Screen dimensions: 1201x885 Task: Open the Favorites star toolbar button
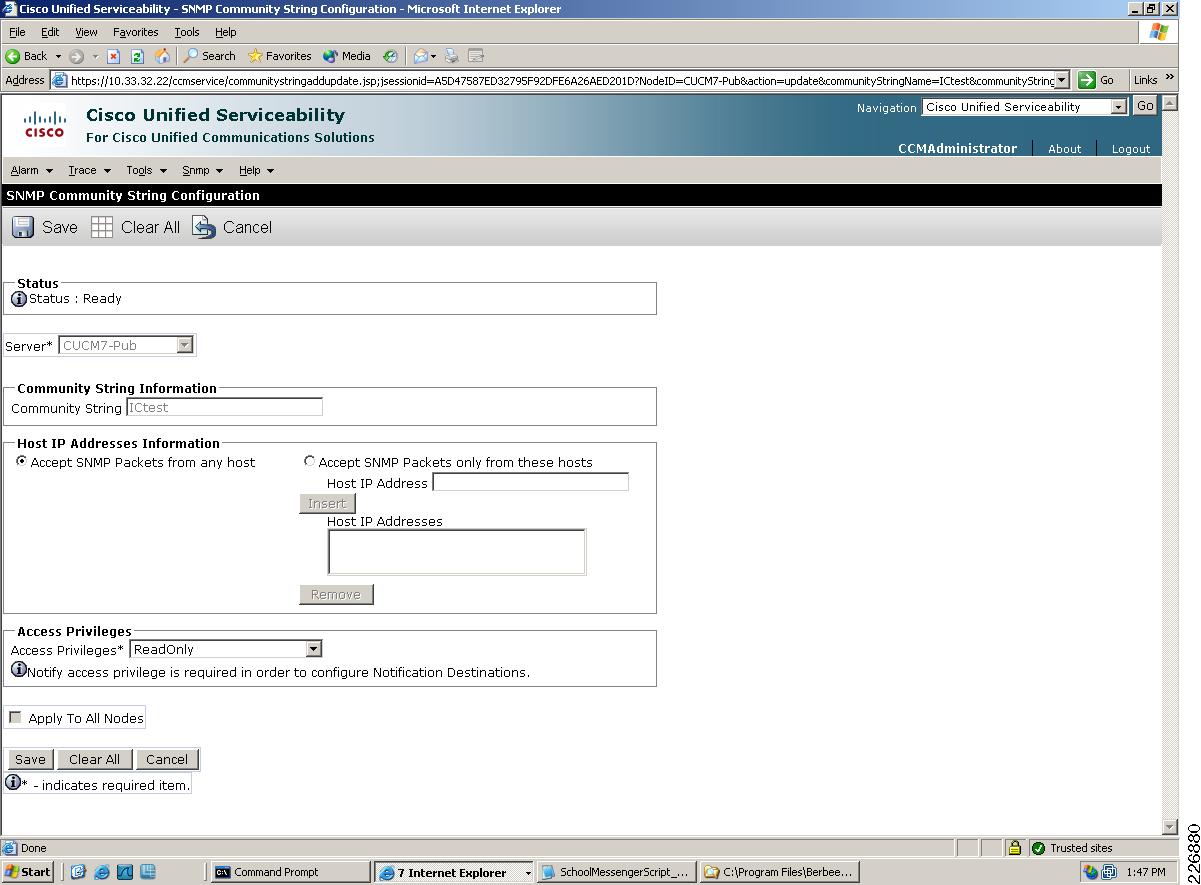280,56
